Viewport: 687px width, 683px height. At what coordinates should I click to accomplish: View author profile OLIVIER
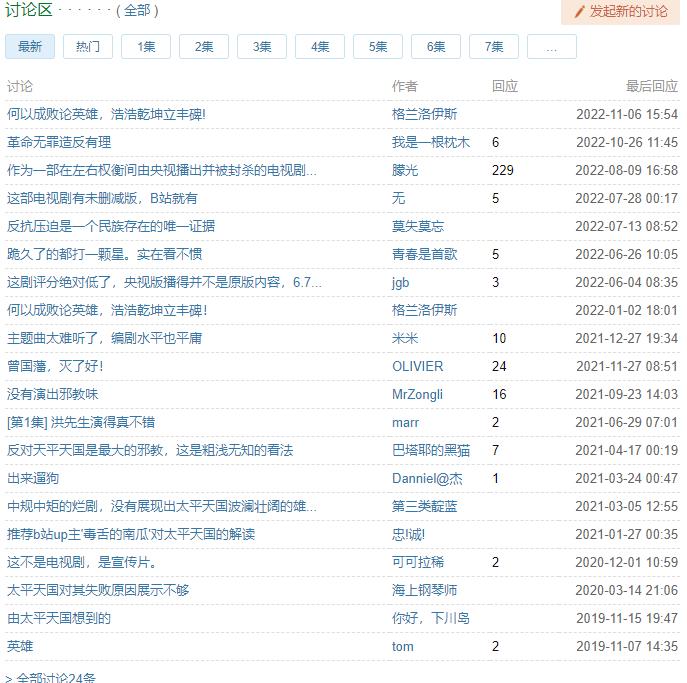(417, 367)
